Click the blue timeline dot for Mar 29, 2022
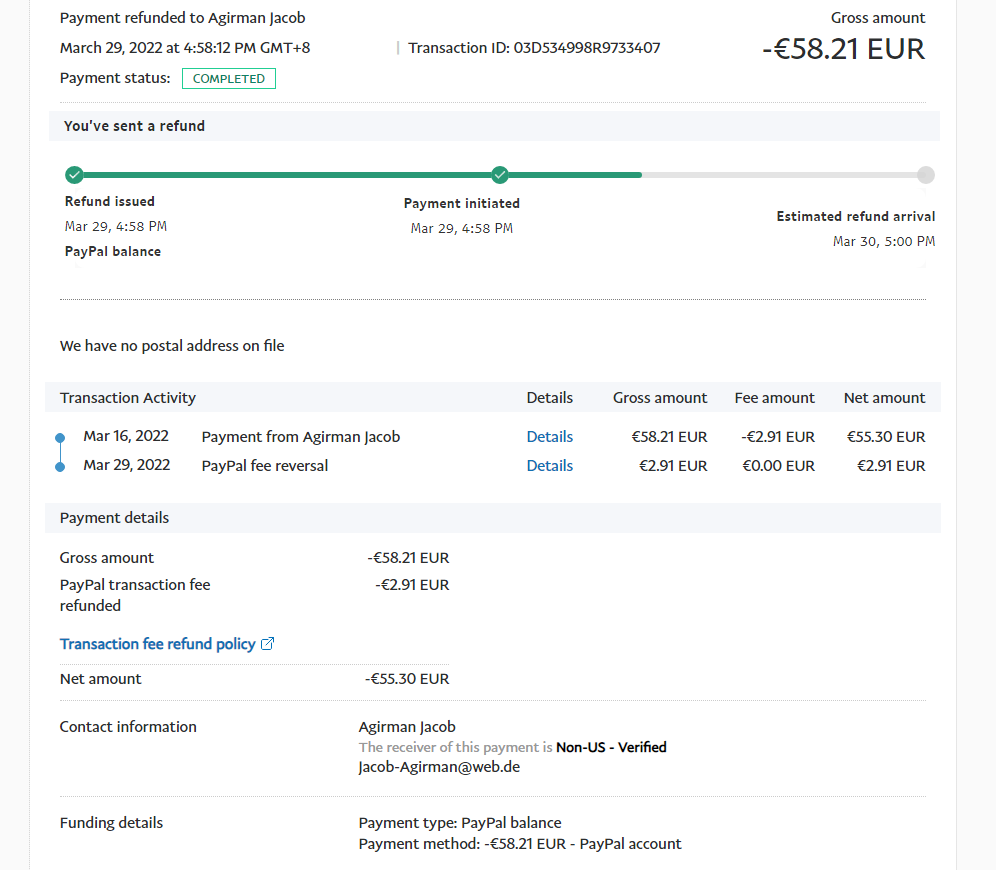 (x=60, y=466)
